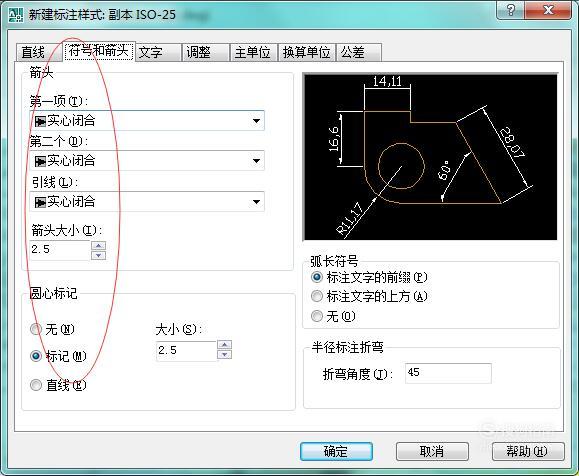The width and height of the screenshot is (579, 476).
Task: Open the 第一项 arrowhead dropdown
Action: point(147,120)
